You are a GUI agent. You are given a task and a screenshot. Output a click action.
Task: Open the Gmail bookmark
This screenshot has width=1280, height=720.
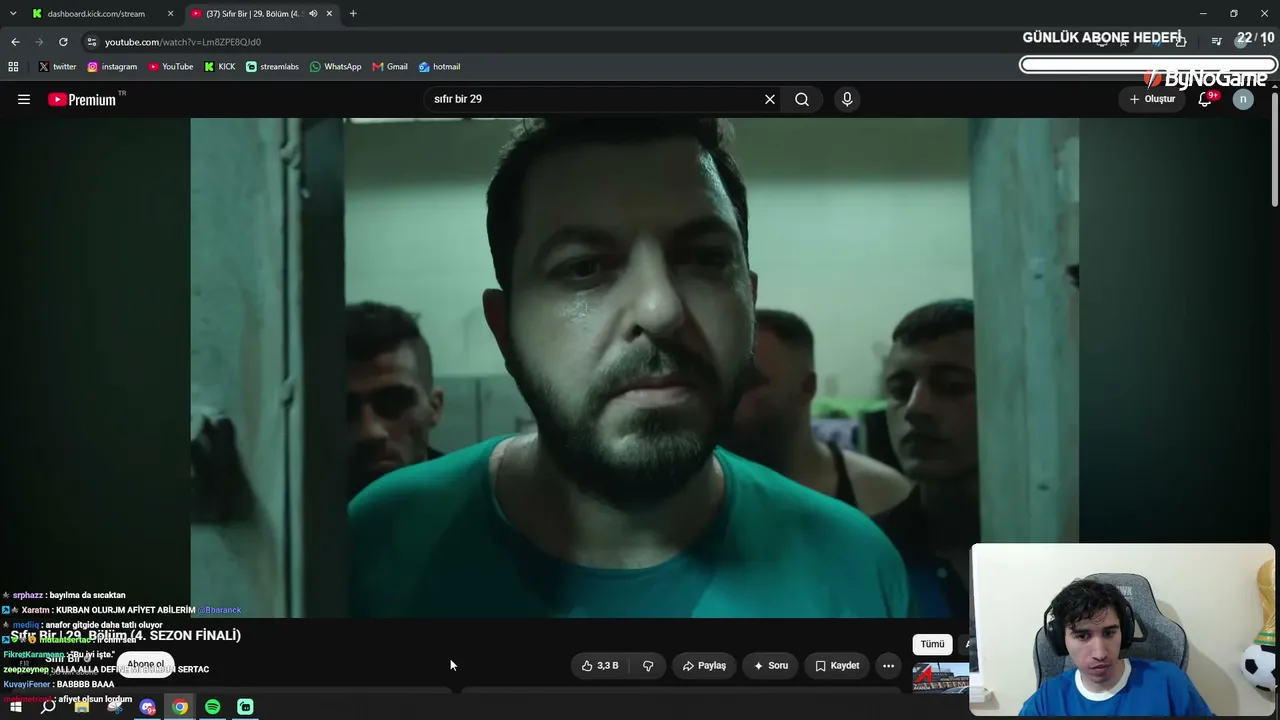click(390, 67)
